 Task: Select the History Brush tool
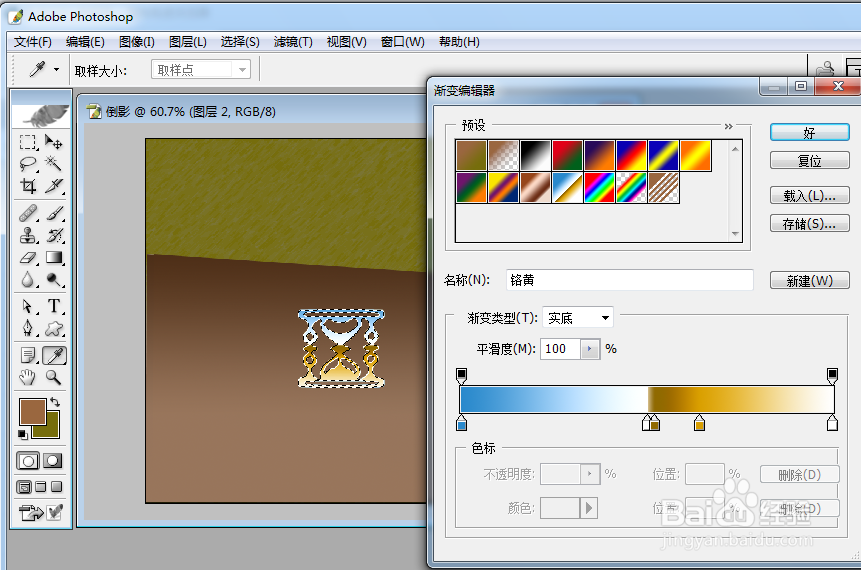[x=54, y=235]
